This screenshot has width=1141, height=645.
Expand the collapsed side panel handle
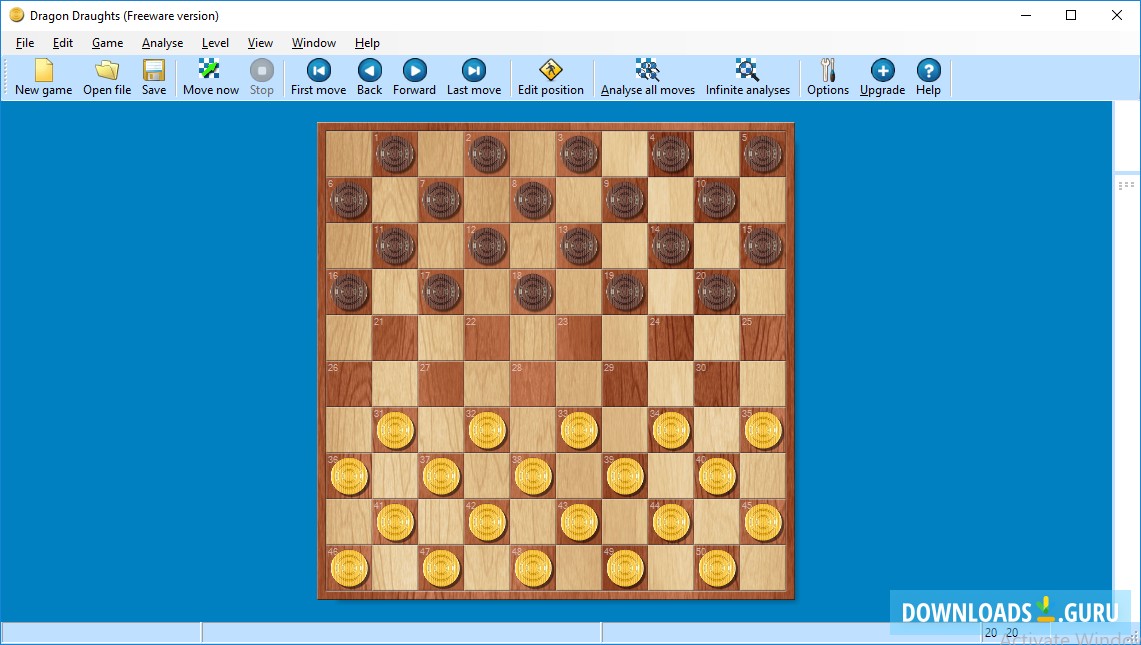[x=1127, y=184]
